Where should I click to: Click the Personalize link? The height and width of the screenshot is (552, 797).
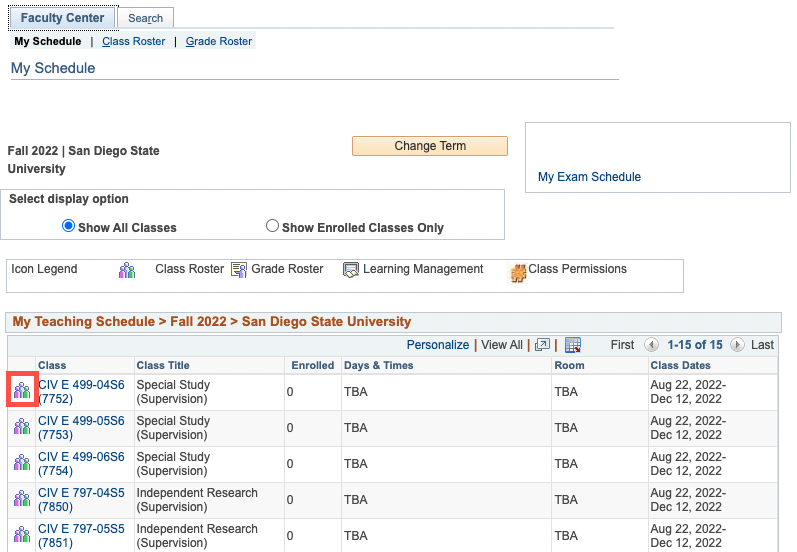coord(438,345)
